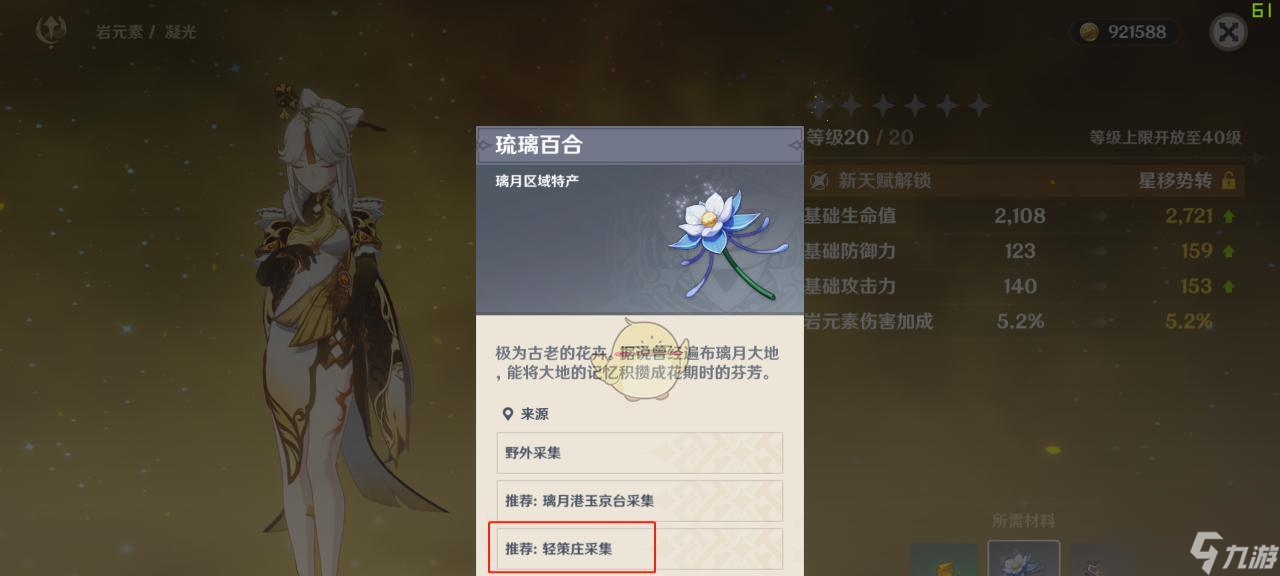Screen dimensions: 1280x576
Task: Select the 野外采集 source entry
Action: 640,453
